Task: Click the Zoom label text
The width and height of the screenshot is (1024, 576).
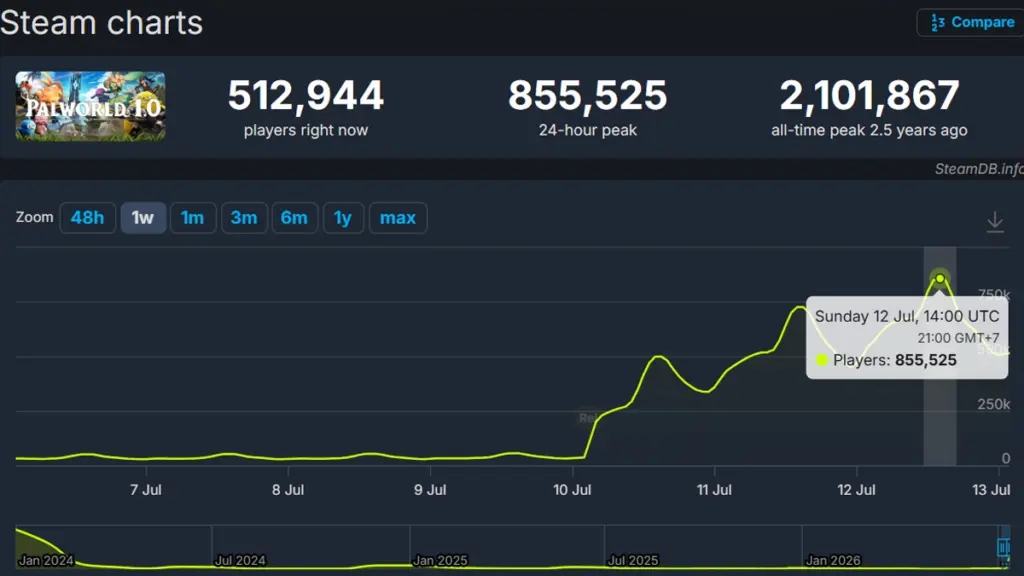Action: coord(35,217)
